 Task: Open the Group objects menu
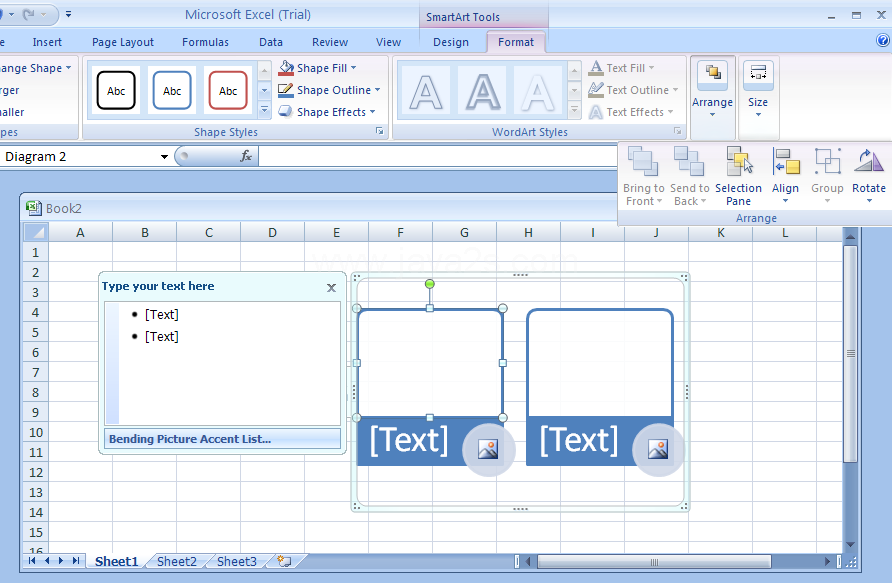(827, 176)
